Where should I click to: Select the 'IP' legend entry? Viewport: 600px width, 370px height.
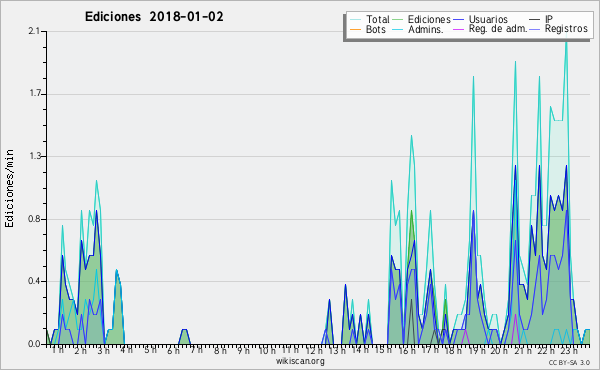pyautogui.click(x=549, y=19)
